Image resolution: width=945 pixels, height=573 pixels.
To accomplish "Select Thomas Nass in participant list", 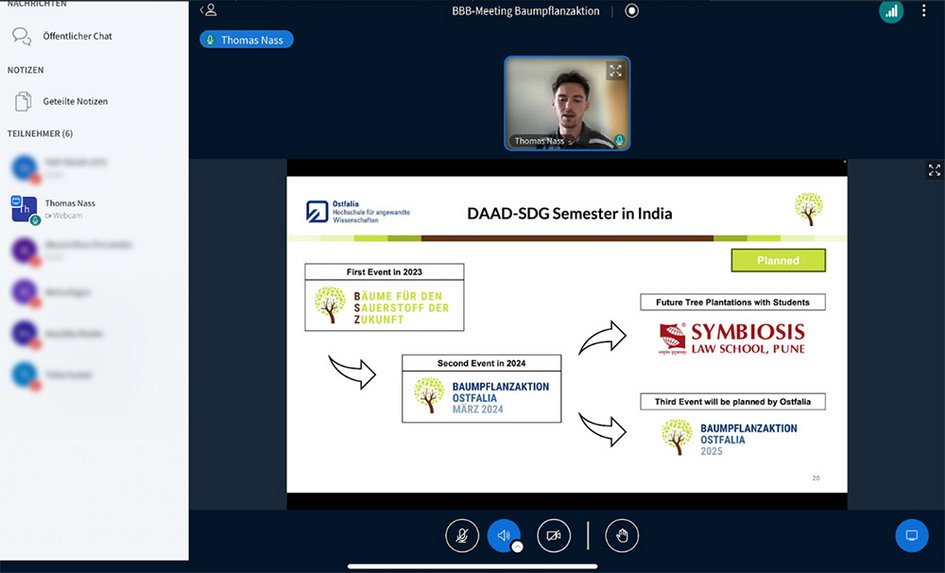I will (x=94, y=208).
